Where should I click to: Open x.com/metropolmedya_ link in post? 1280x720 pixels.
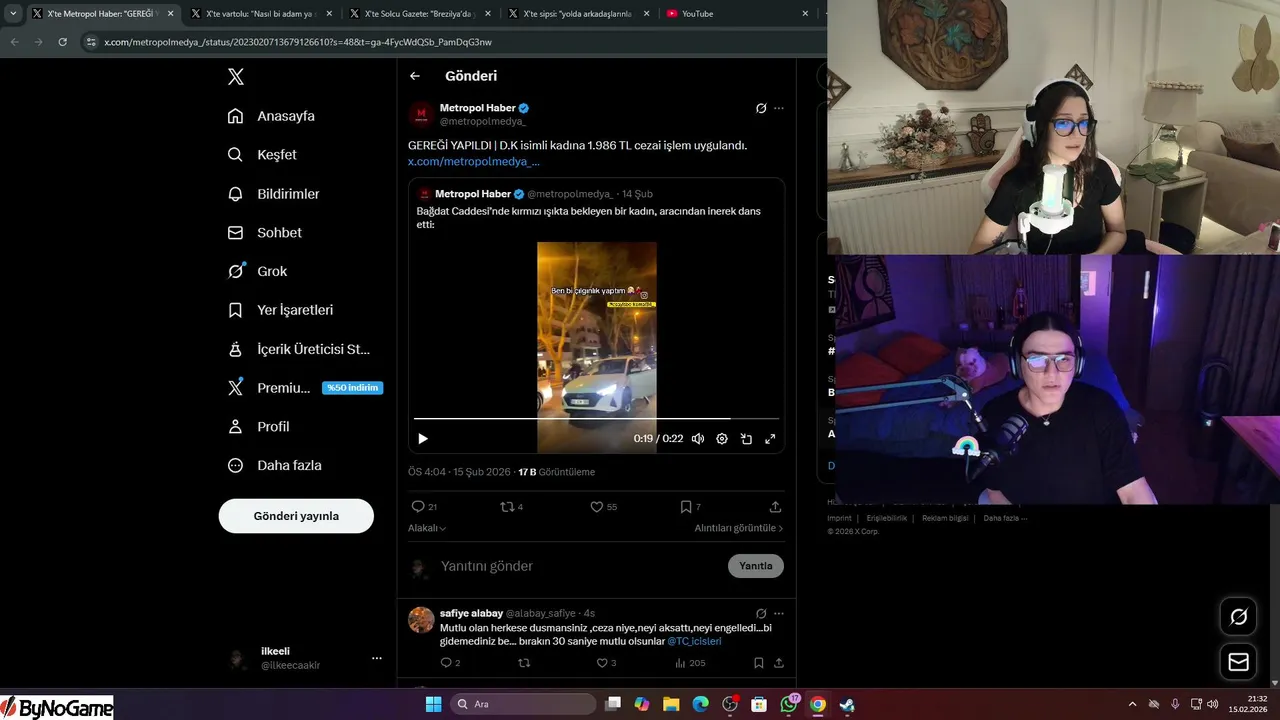tap(474, 161)
